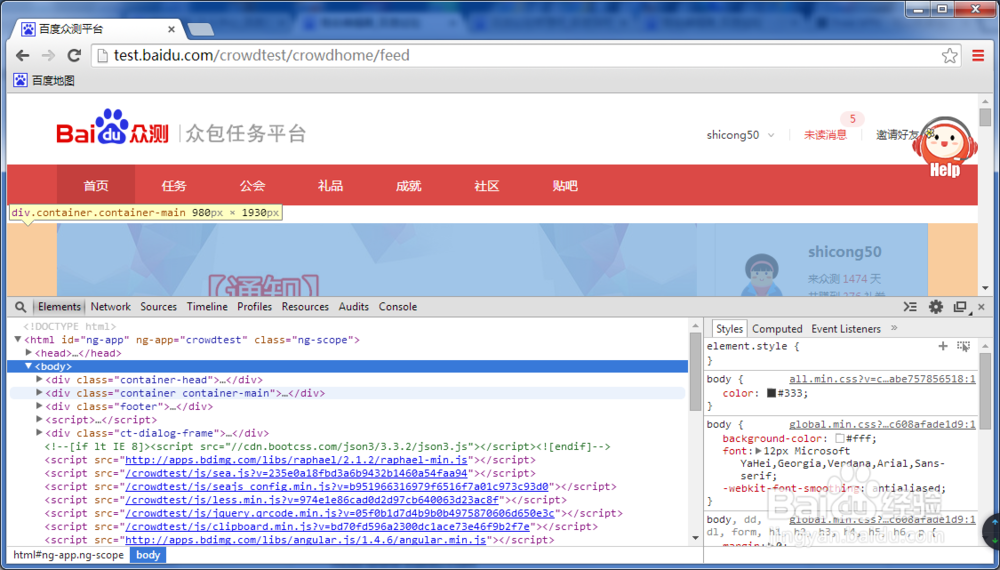Select the Styles sidebar tab
Image resolution: width=1000 pixels, height=570 pixels.
729,329
